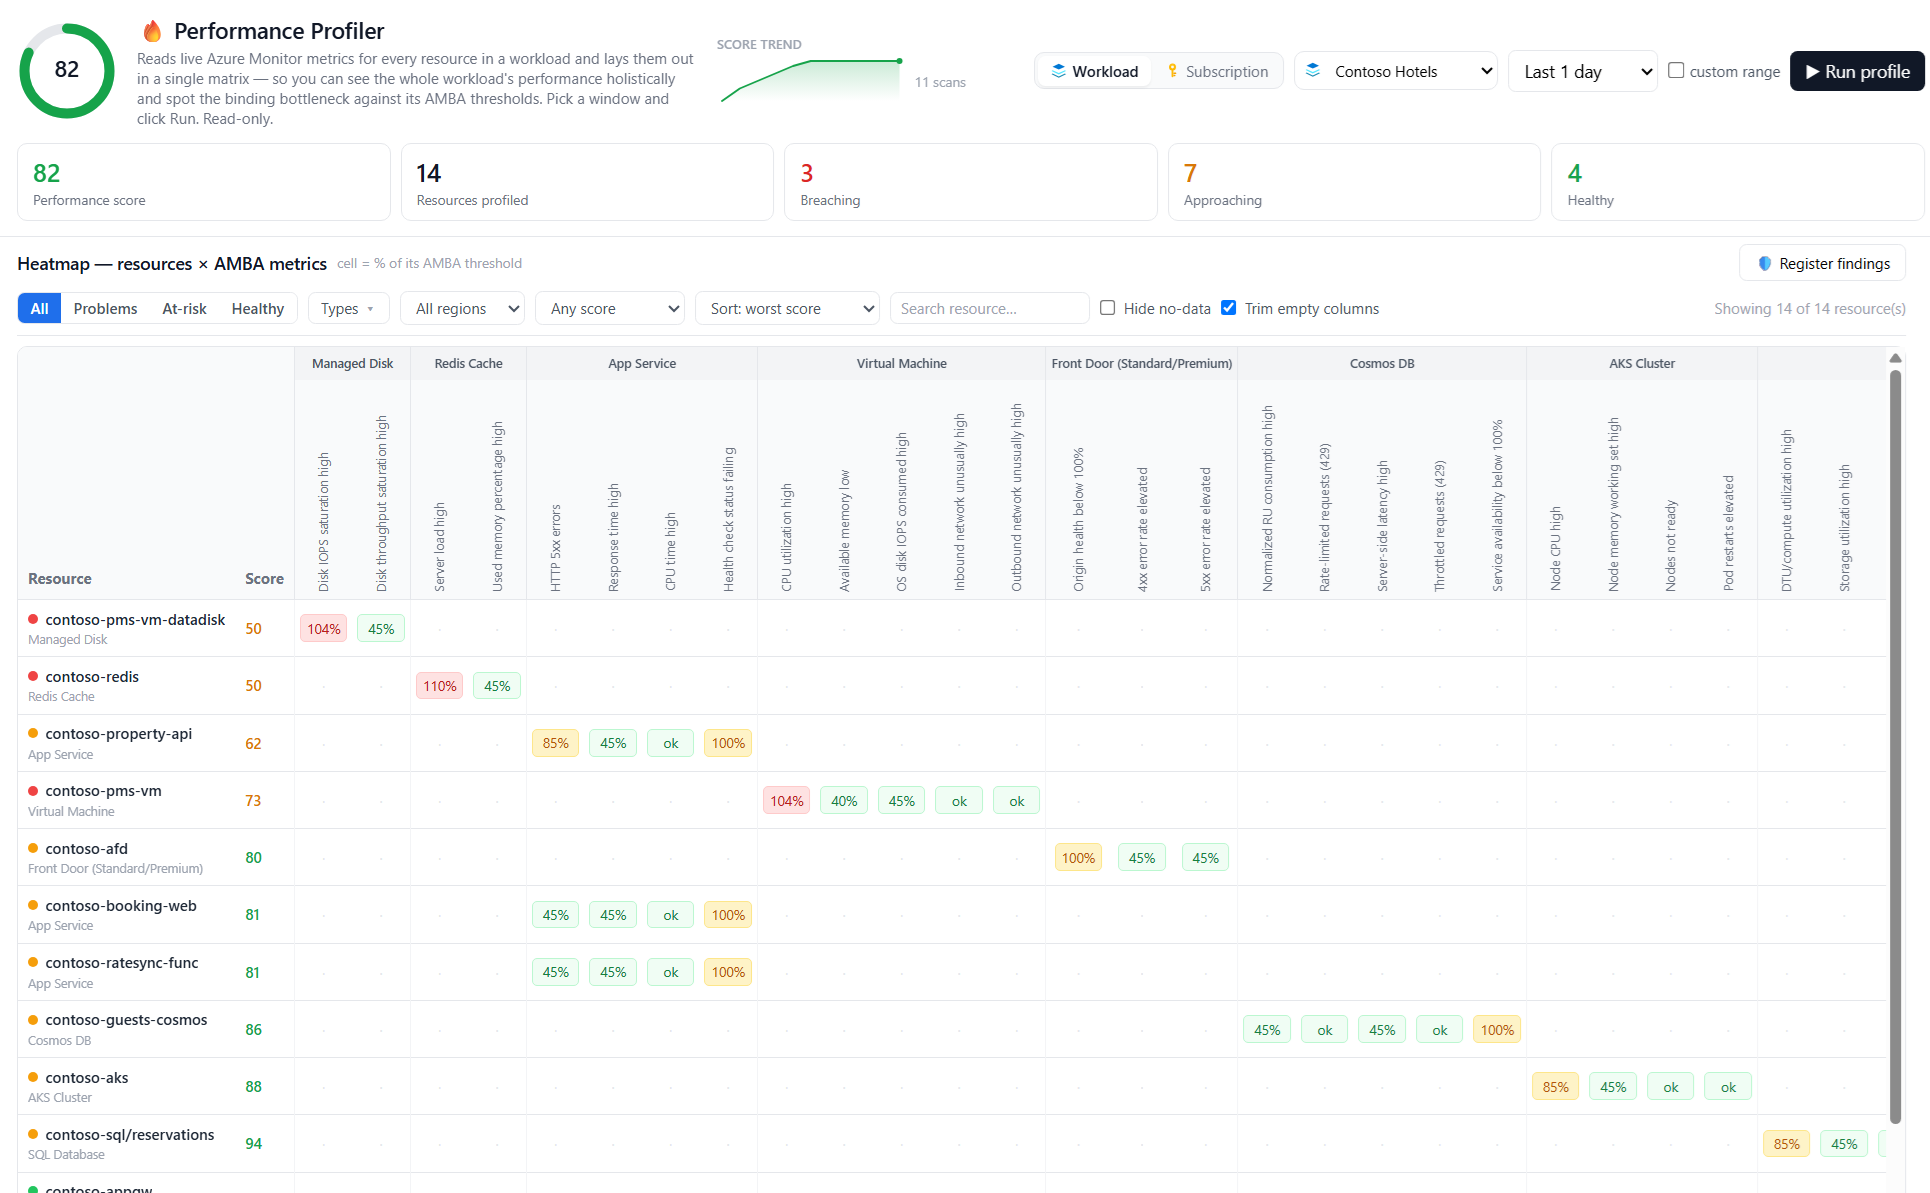
Task: Click the 110% cell for contoso-redis
Action: tap(439, 685)
